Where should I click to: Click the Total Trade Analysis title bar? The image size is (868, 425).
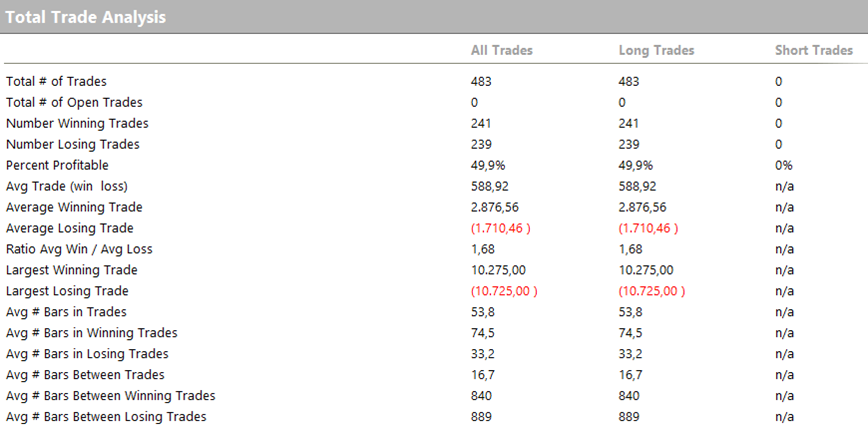pyautogui.click(x=86, y=17)
